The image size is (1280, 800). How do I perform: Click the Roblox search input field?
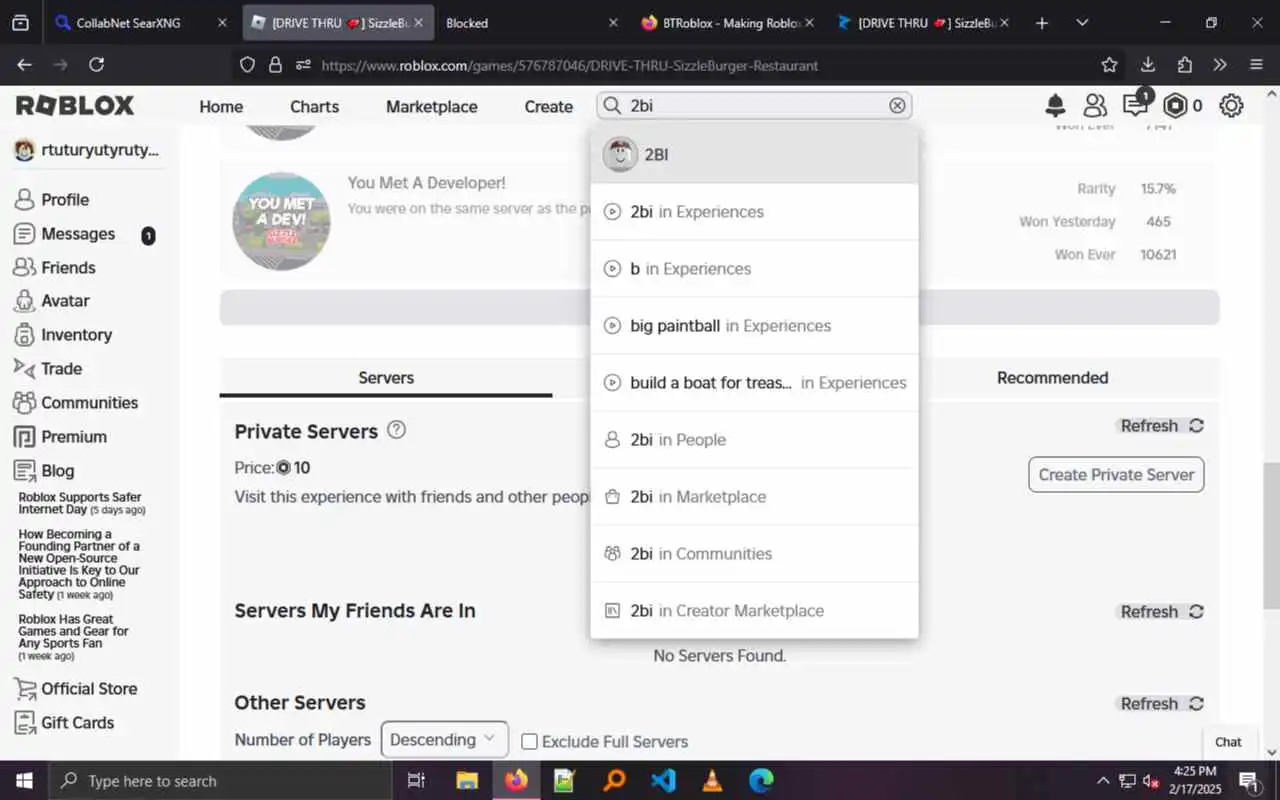(x=755, y=105)
